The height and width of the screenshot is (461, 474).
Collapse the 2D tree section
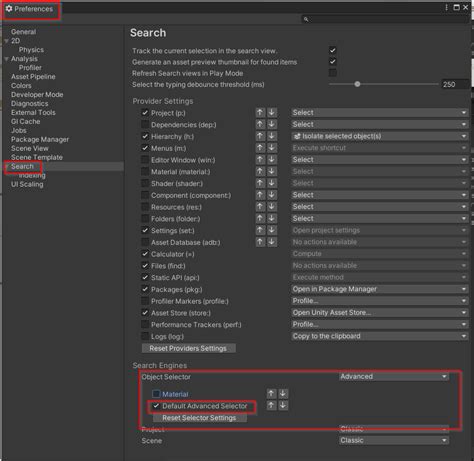tap(6, 41)
